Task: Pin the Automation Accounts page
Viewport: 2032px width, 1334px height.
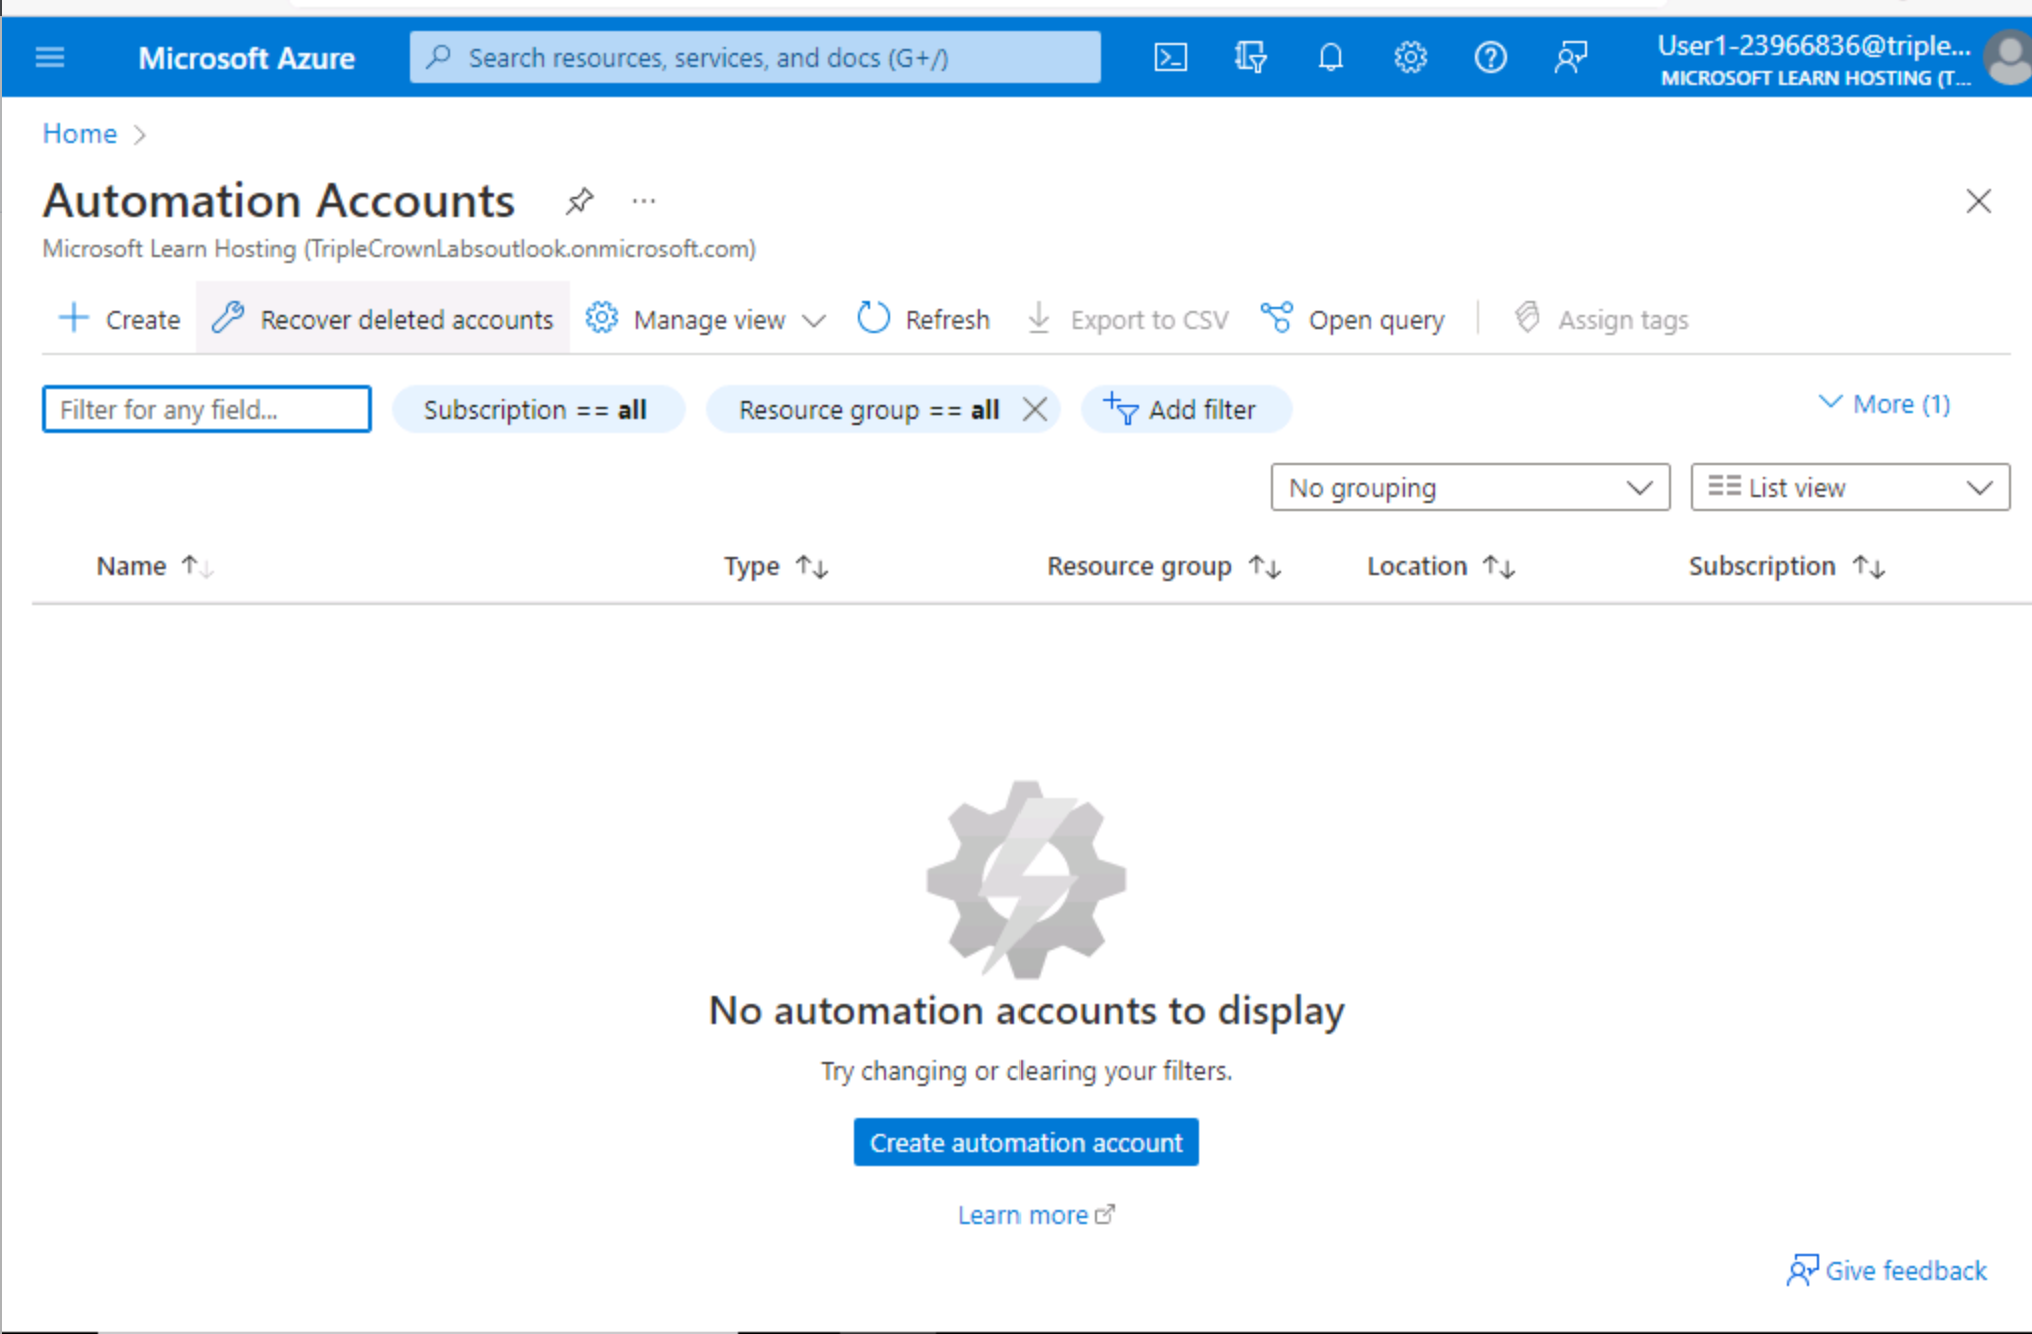Action: (579, 200)
